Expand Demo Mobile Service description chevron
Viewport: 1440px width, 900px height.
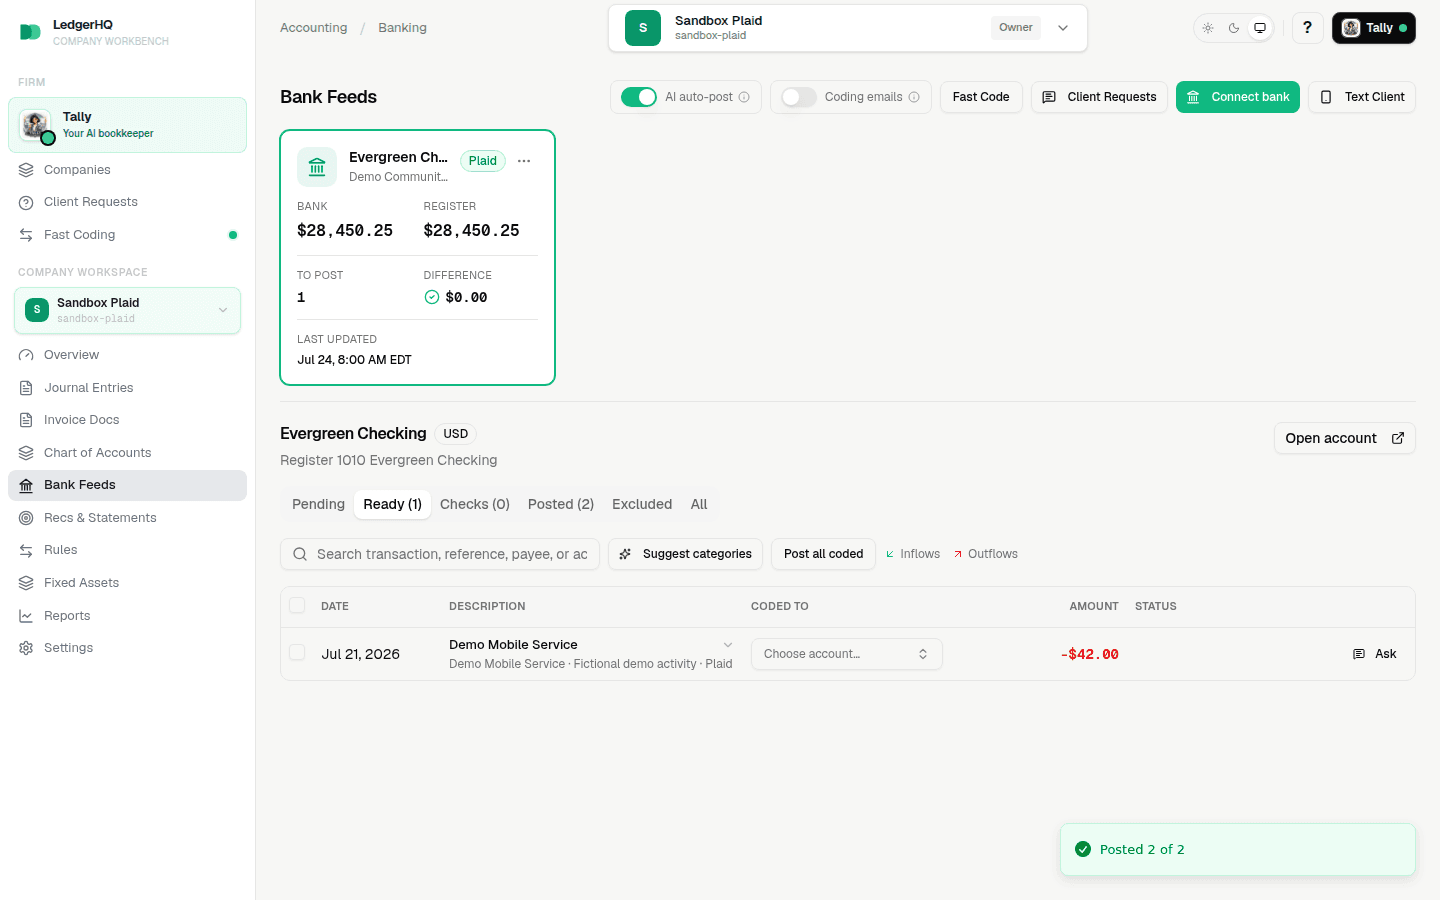point(728,645)
